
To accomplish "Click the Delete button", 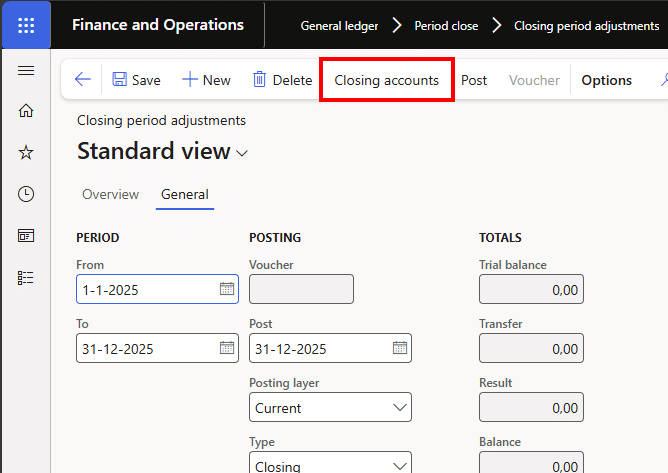I will click(282, 80).
